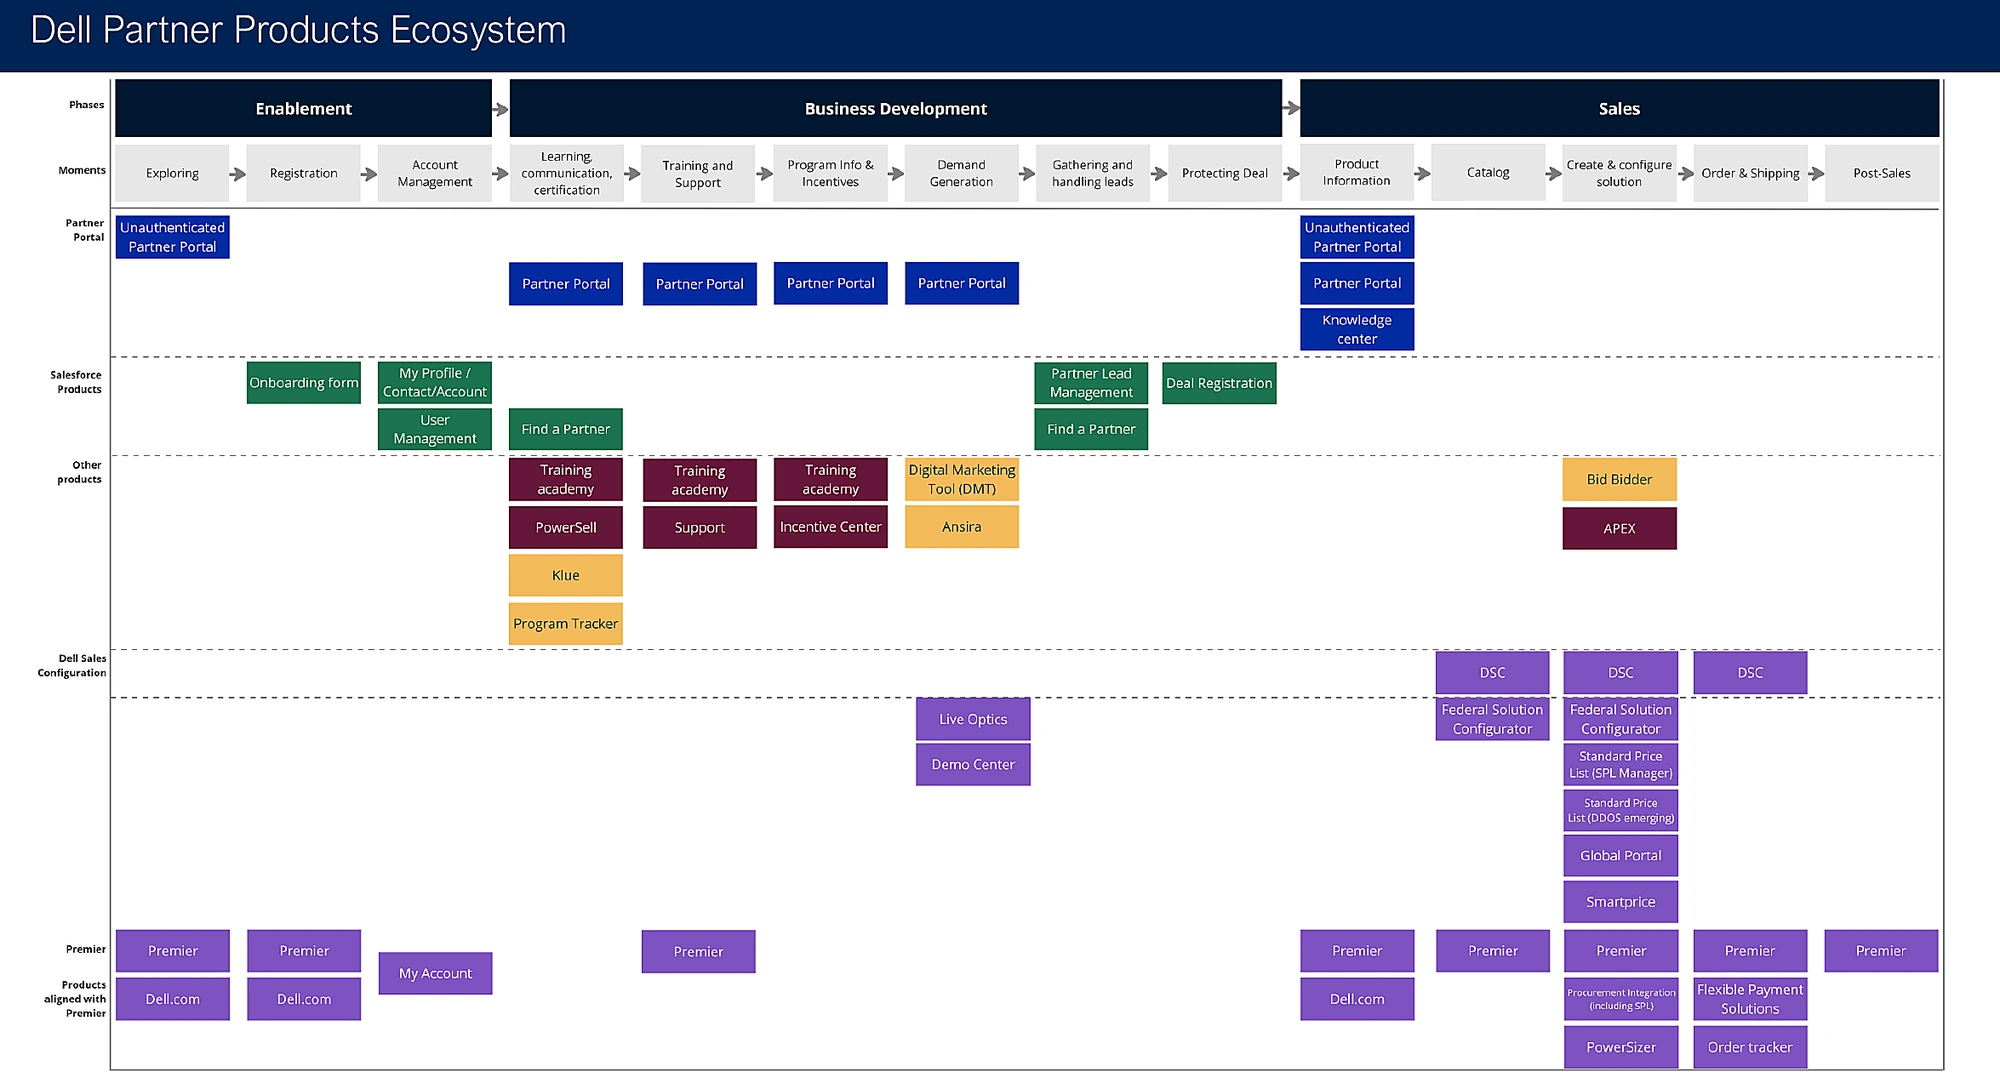Viewport: 2000px width, 1072px height.
Task: Click Gathering and handling leads moment
Action: (x=1092, y=173)
